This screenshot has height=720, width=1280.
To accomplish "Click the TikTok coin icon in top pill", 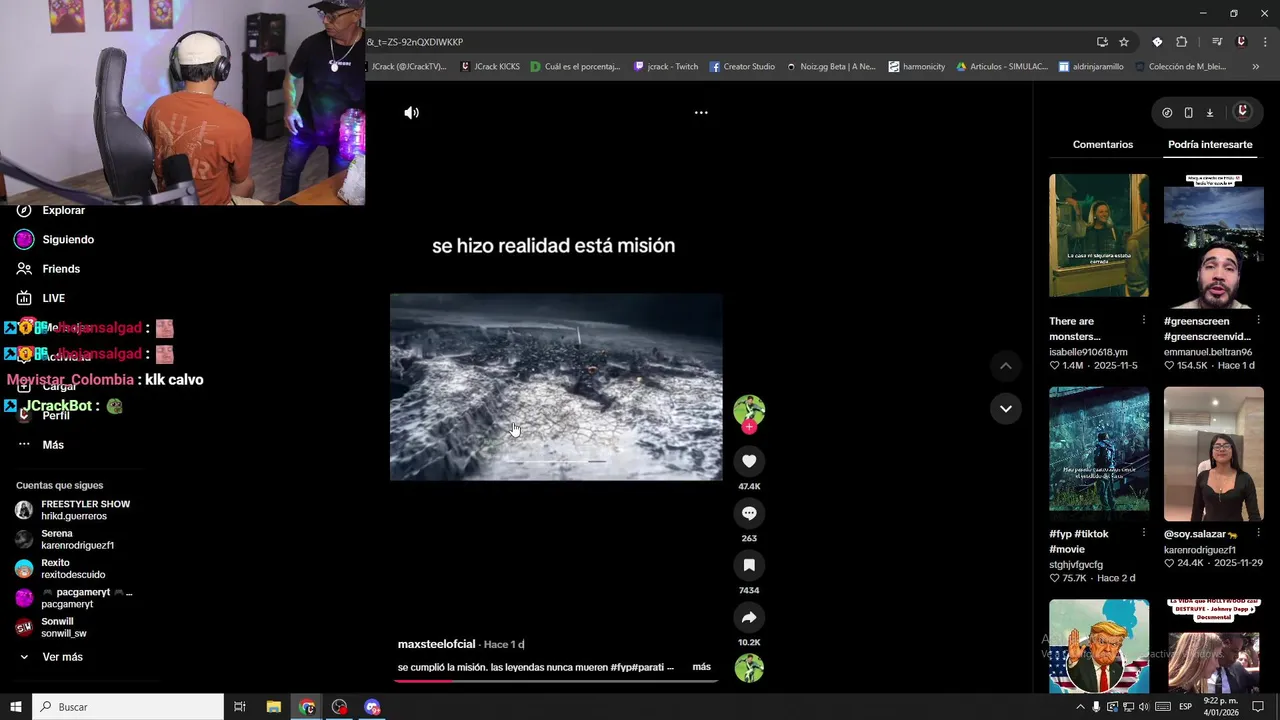I will pos(1167,113).
